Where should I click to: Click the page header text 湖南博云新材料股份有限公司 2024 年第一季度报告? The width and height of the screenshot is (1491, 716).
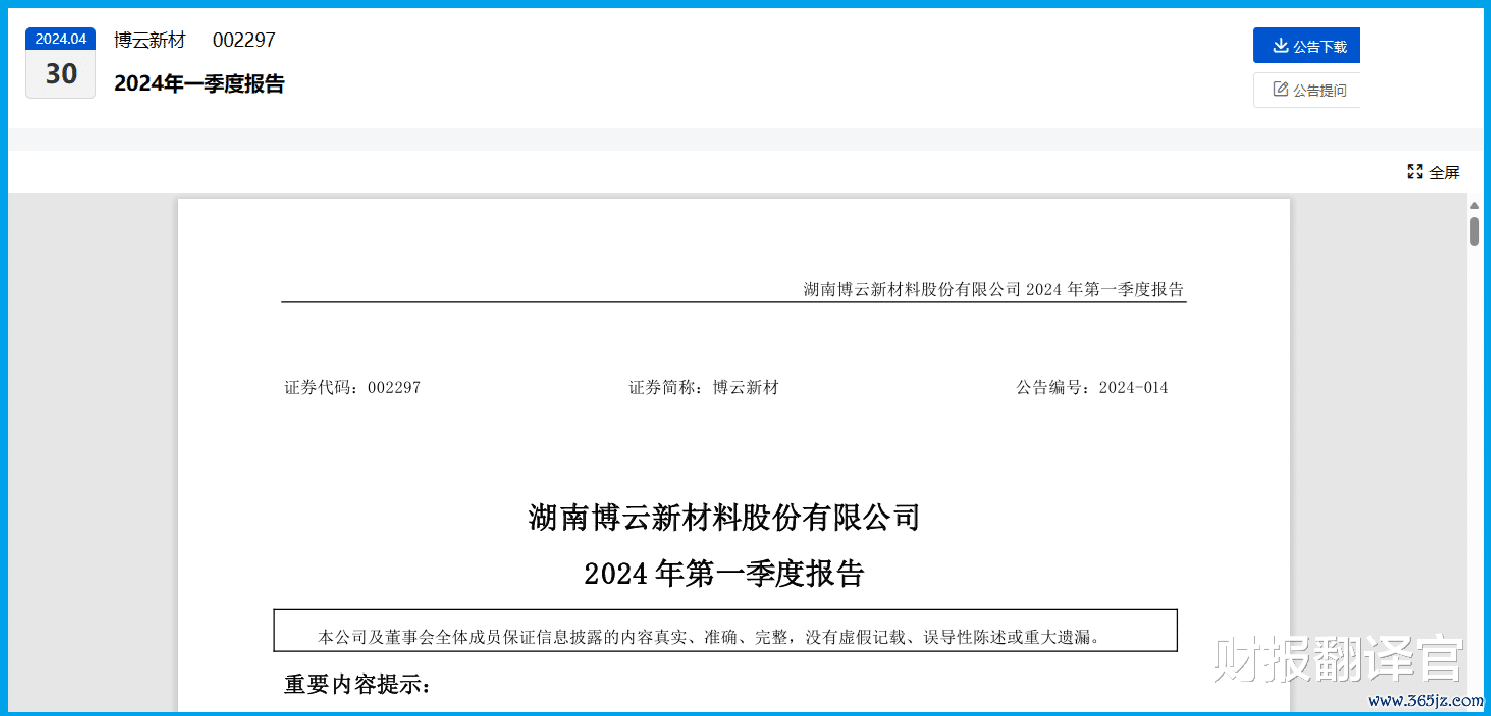pos(994,289)
